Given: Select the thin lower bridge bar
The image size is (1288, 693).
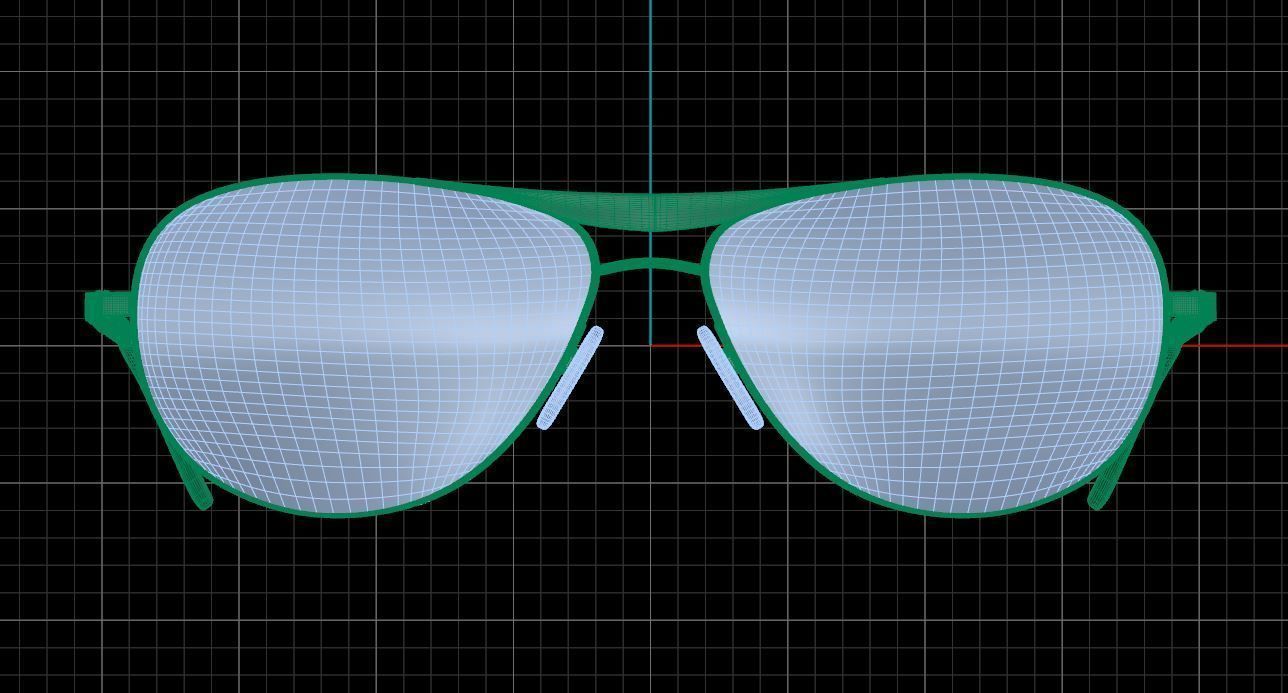Looking at the screenshot, I should [651, 266].
